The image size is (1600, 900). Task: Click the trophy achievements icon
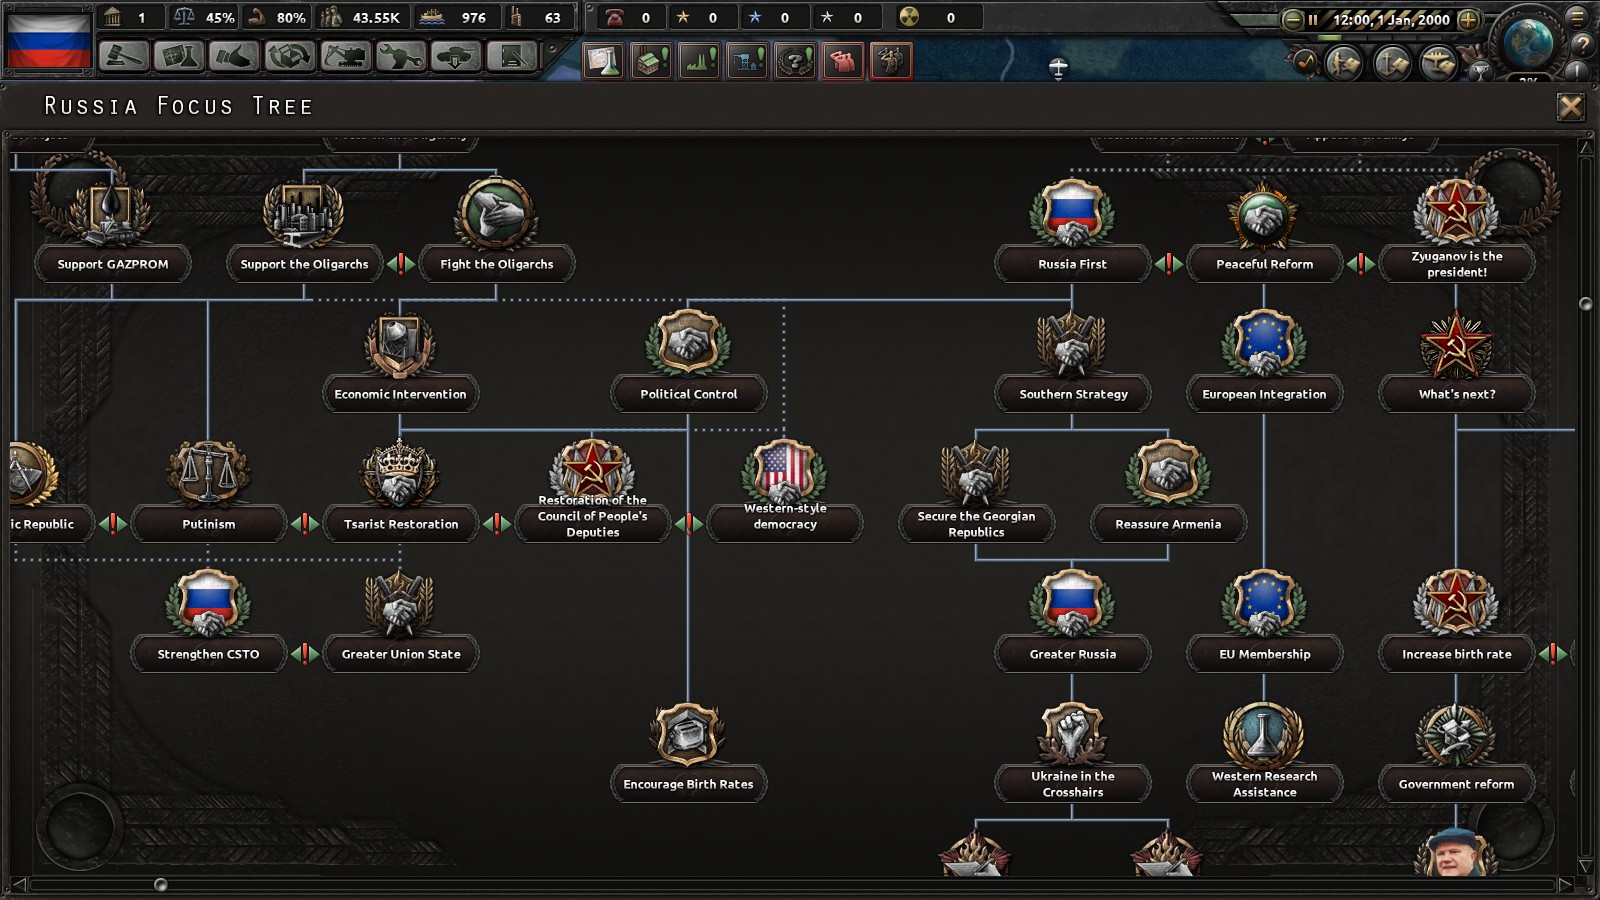pos(1480,69)
